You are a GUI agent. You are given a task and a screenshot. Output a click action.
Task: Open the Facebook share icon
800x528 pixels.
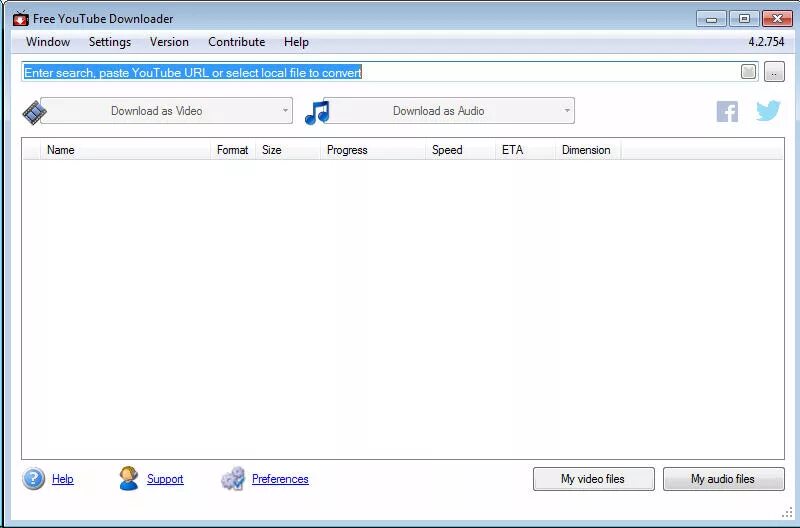[x=727, y=111]
